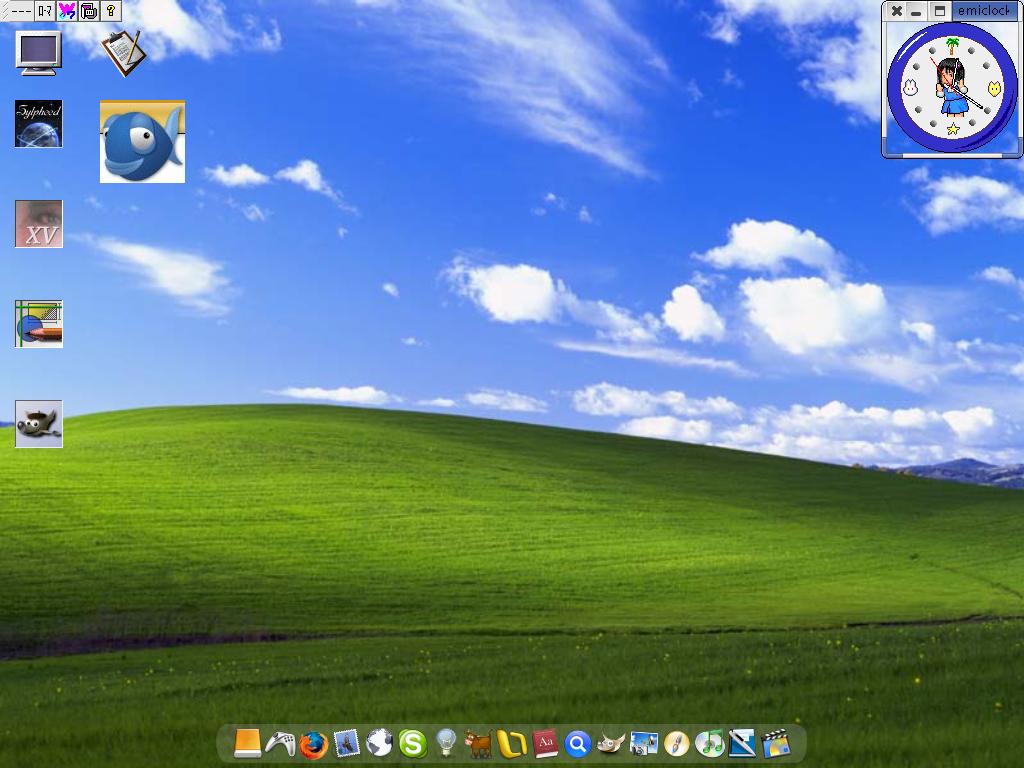
Task: Click the gamepad games icon in the dock
Action: 283,744
